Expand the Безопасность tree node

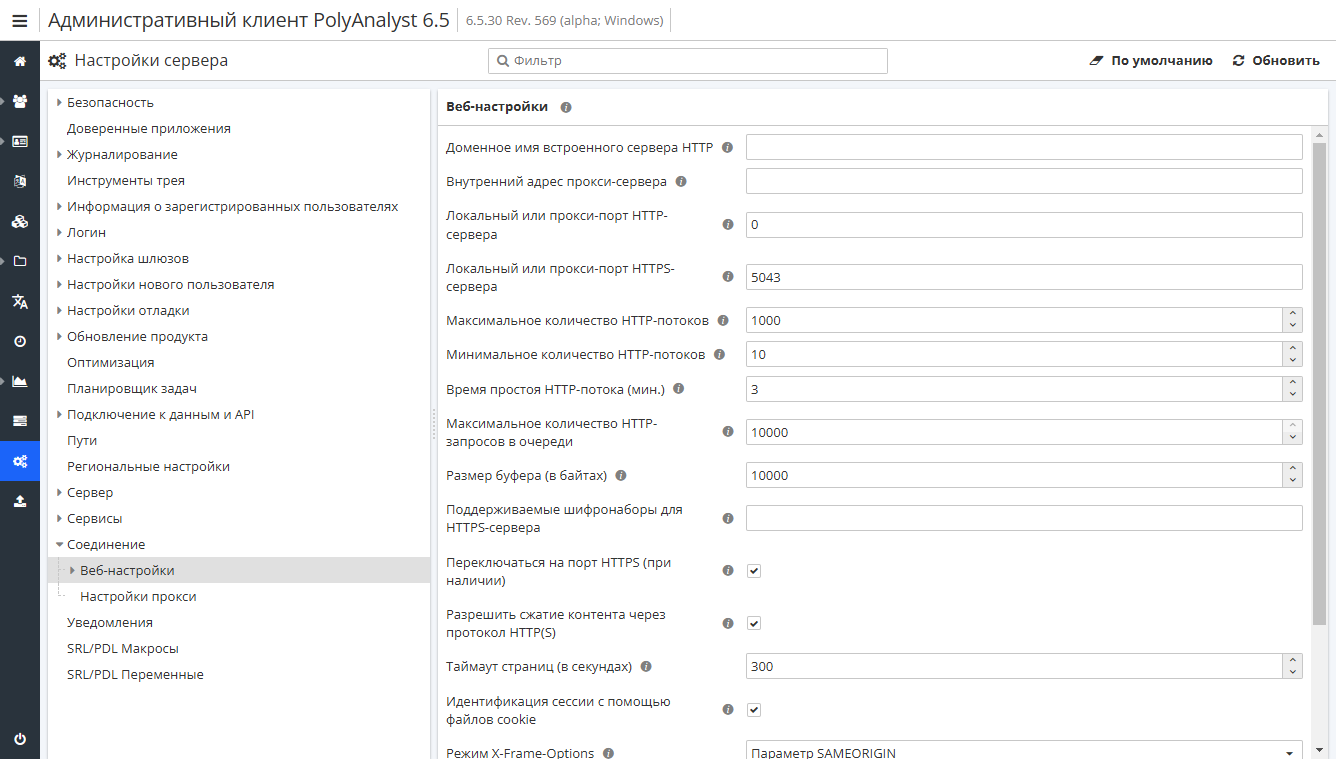[60, 103]
